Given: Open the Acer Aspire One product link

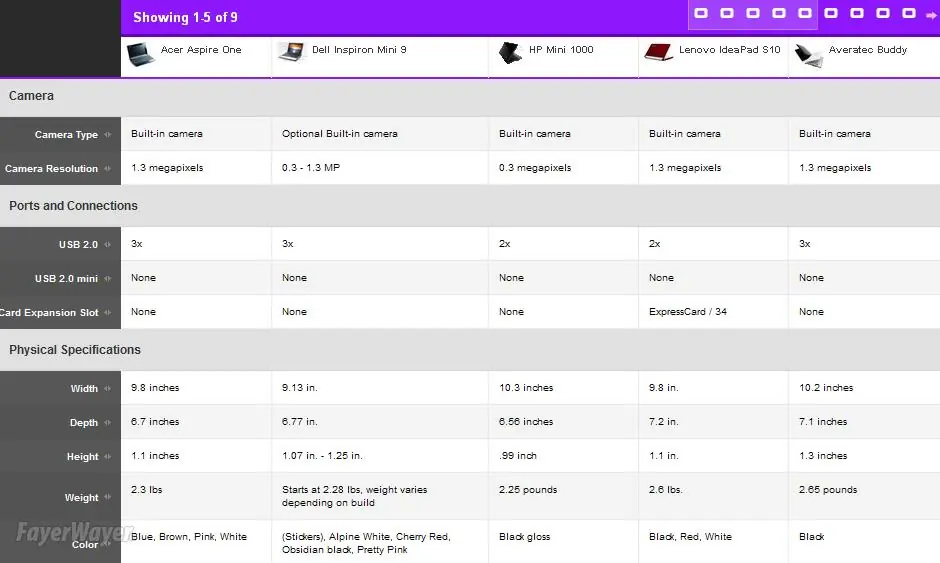Looking at the screenshot, I should click(x=201, y=50).
